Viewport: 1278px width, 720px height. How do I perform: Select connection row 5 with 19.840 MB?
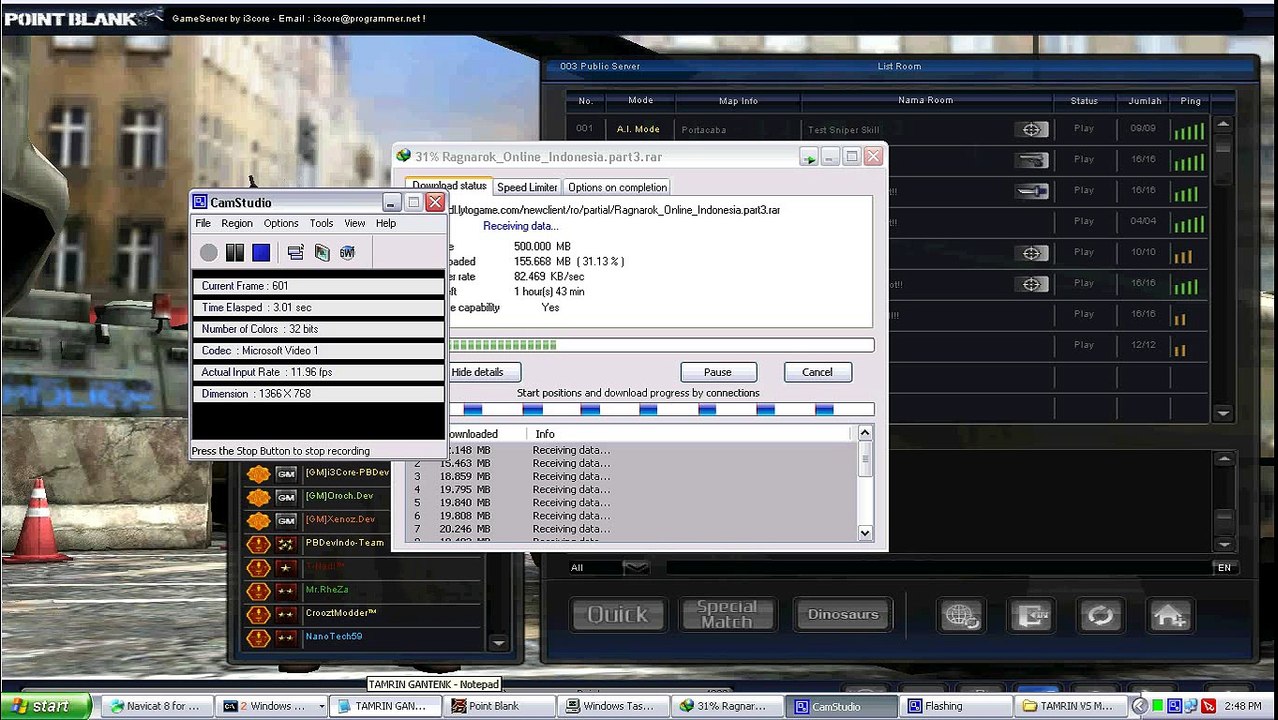point(632,503)
